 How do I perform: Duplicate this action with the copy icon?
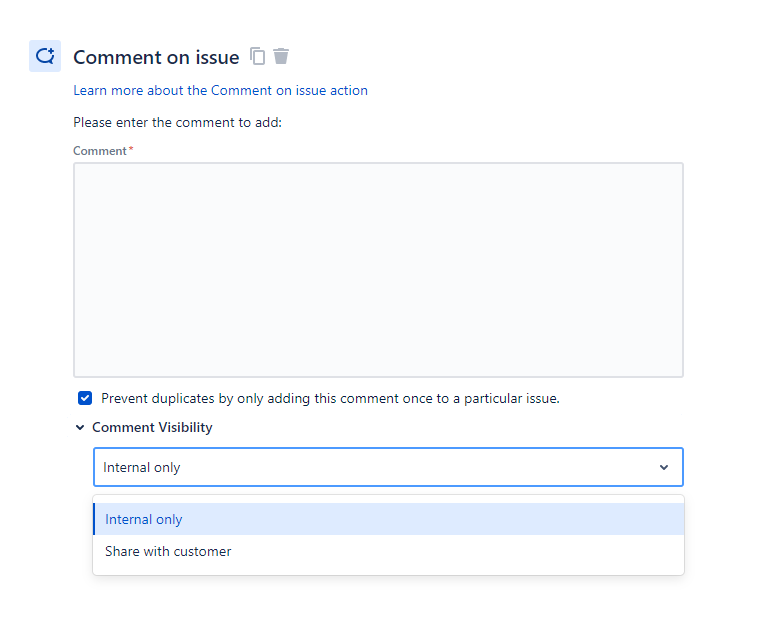[x=258, y=56]
